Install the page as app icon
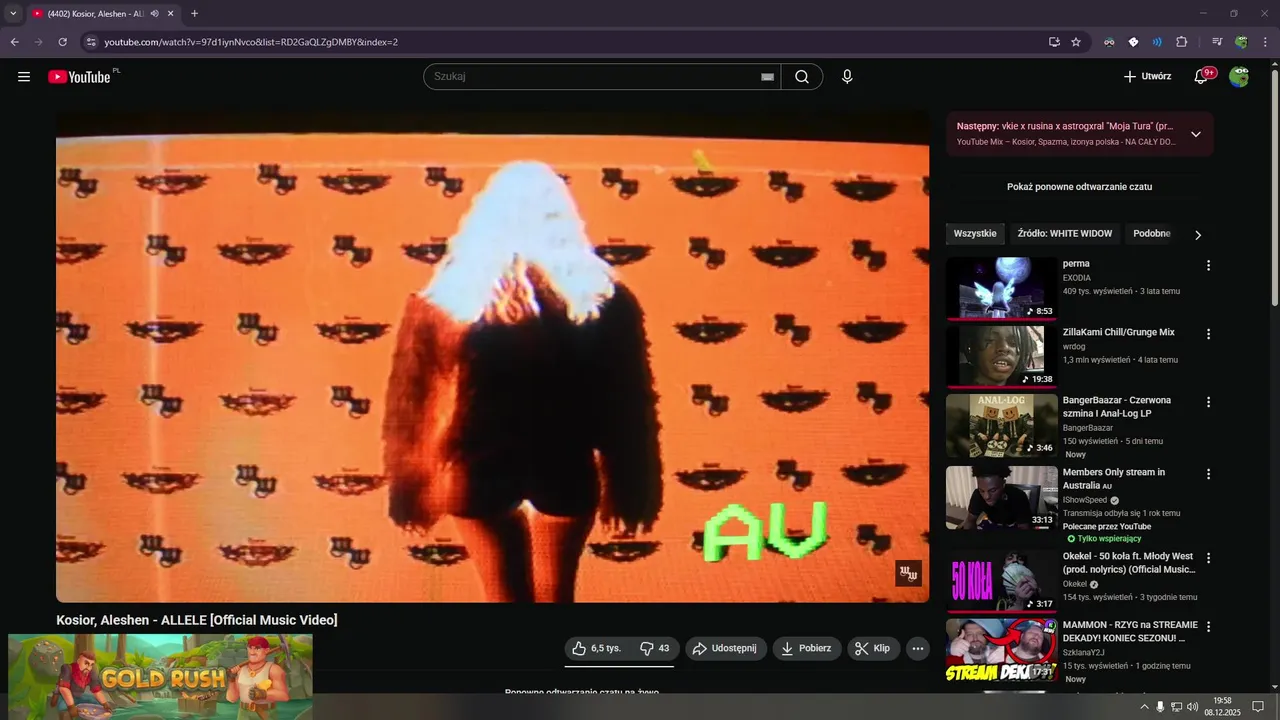The image size is (1280, 720). pyautogui.click(x=1054, y=42)
